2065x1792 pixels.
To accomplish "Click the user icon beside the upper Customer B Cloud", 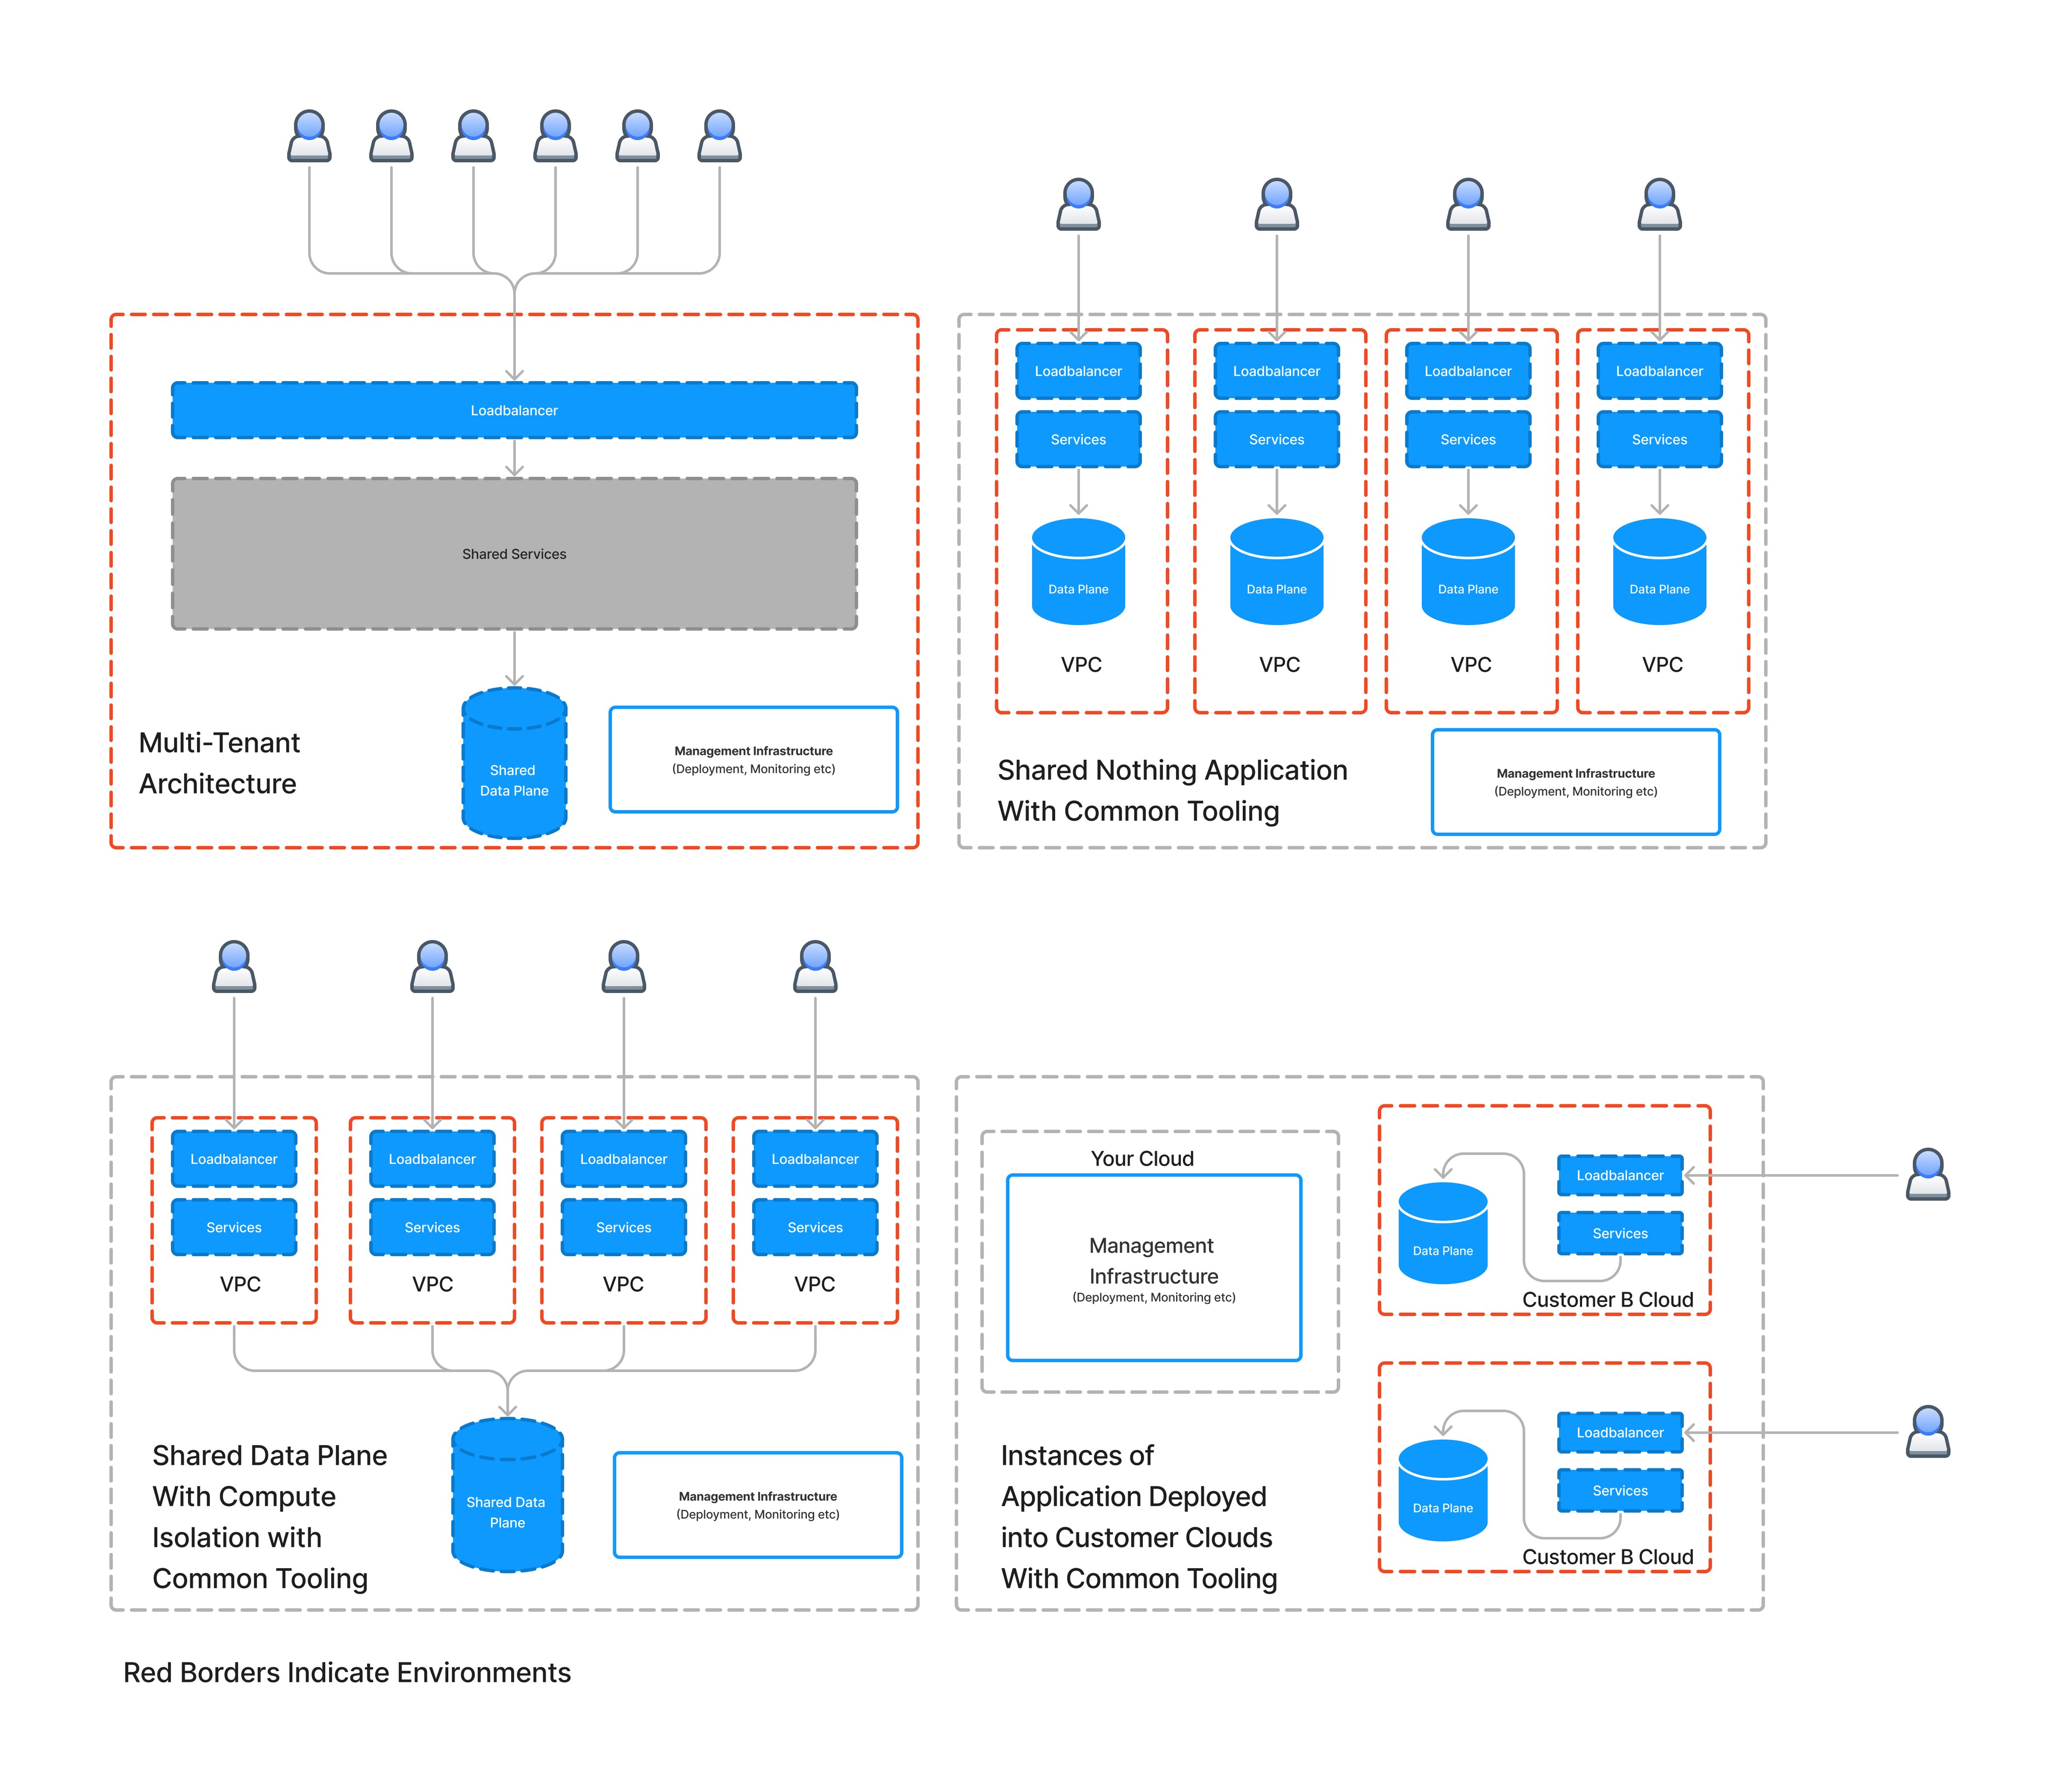I will 1927,1174.
